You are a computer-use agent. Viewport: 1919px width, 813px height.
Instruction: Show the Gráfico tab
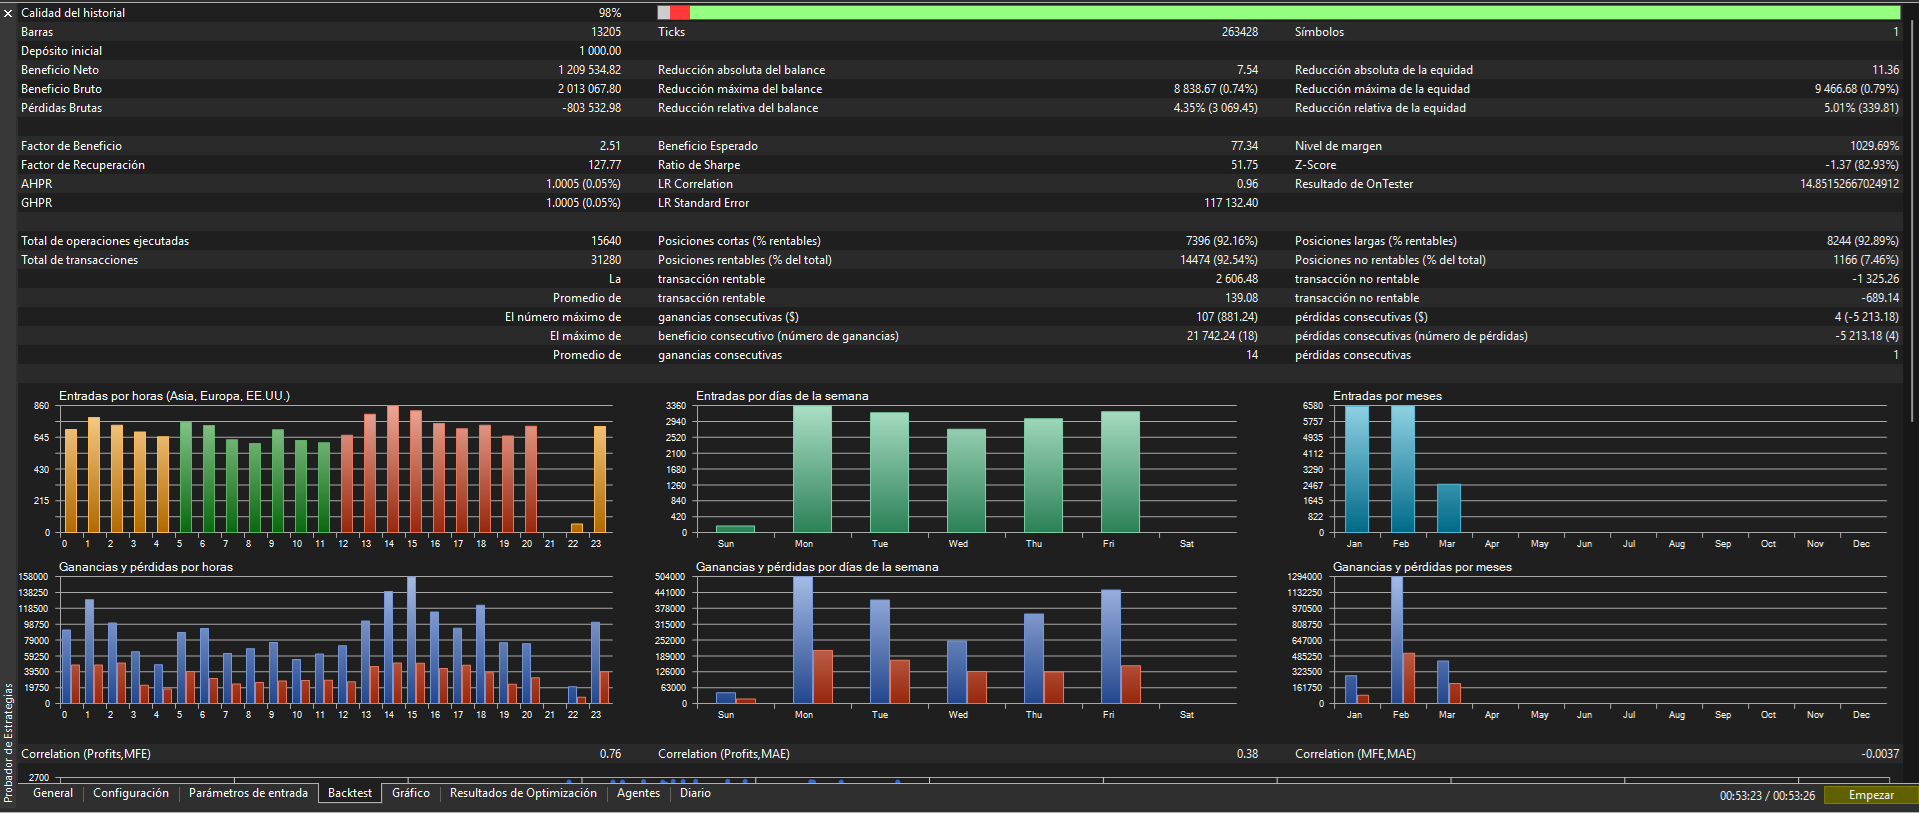pyautogui.click(x=411, y=793)
